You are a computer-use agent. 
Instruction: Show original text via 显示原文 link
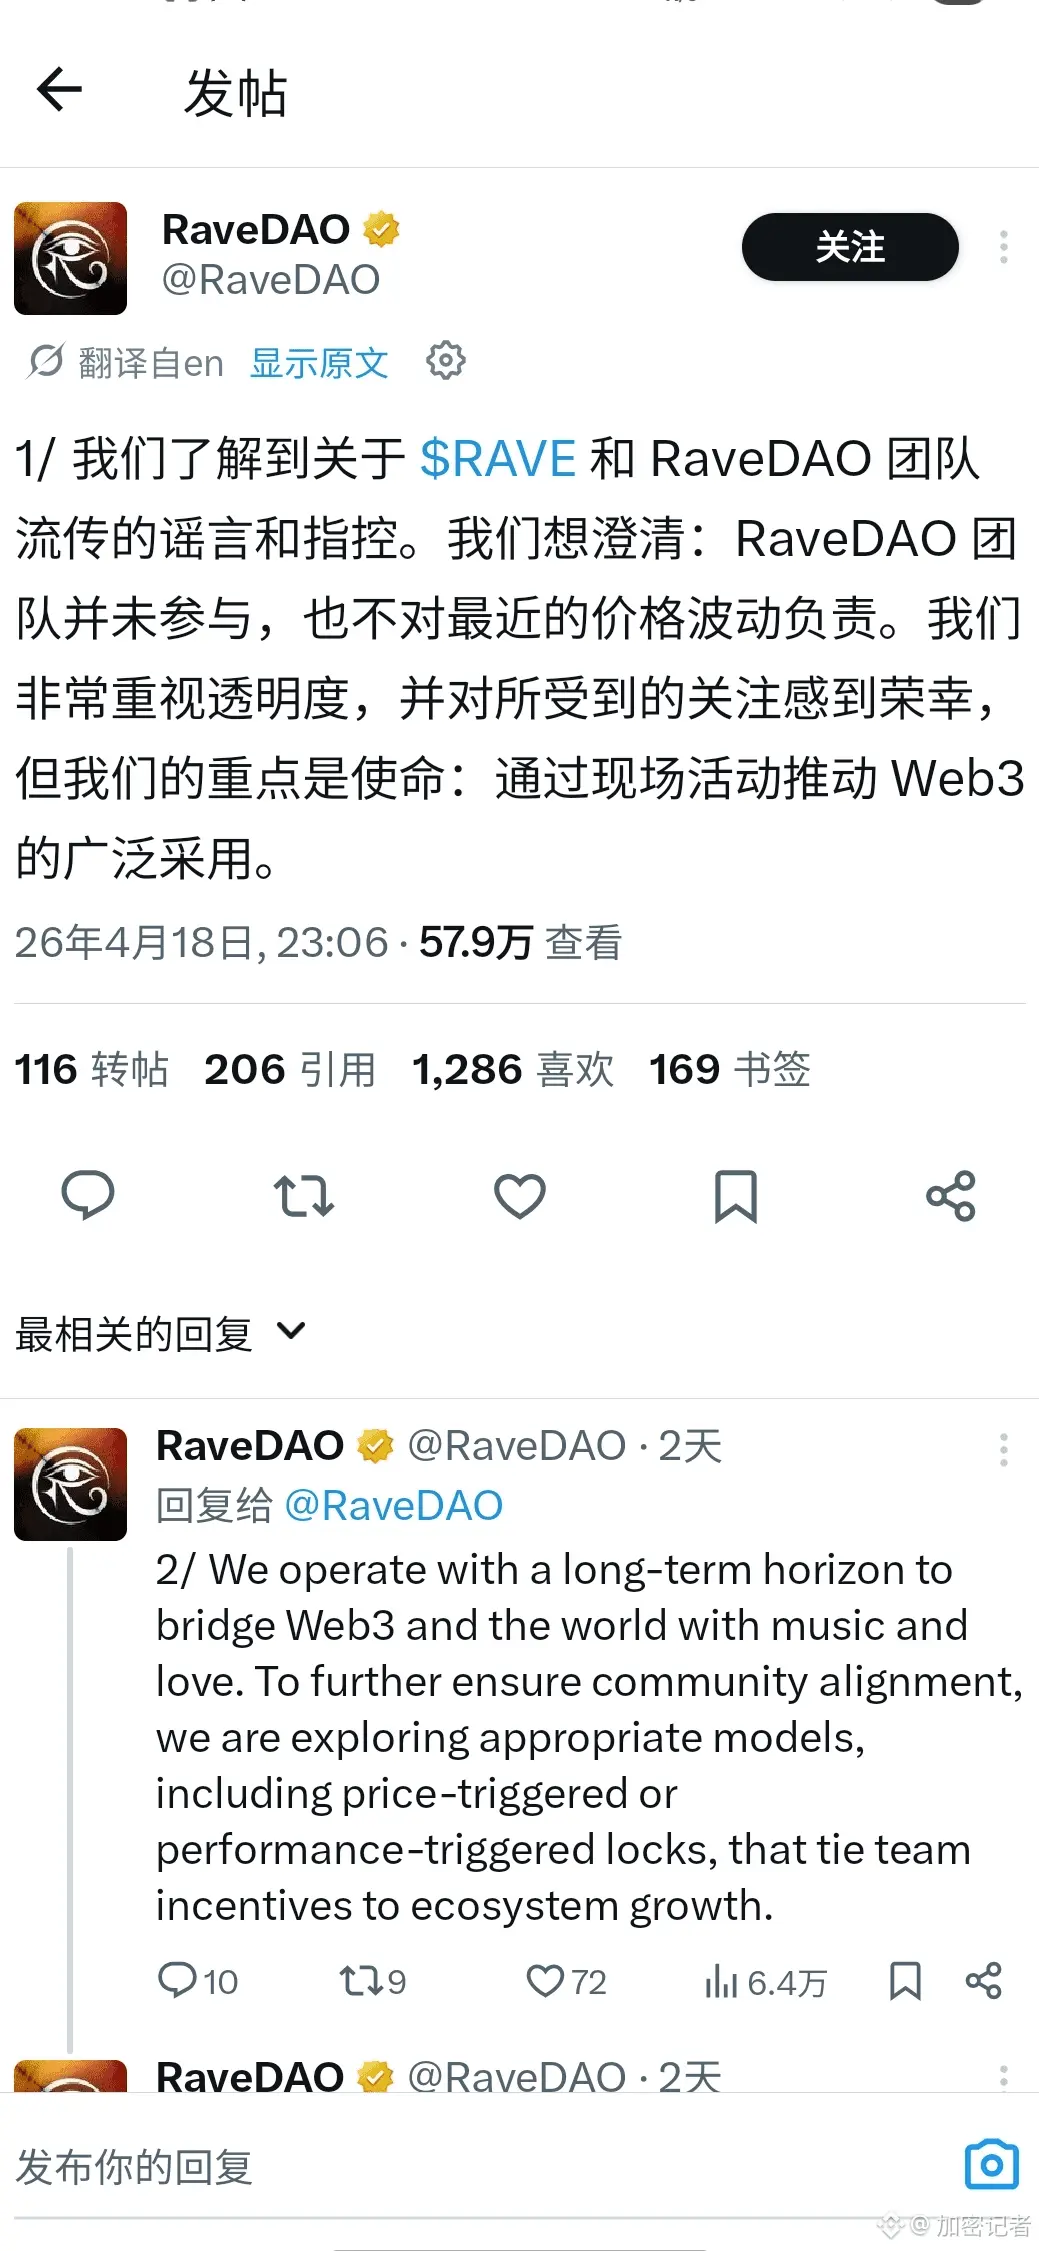[319, 362]
